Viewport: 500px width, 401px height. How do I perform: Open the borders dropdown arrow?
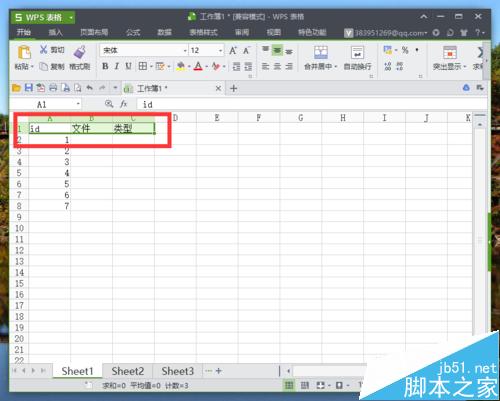click(151, 67)
